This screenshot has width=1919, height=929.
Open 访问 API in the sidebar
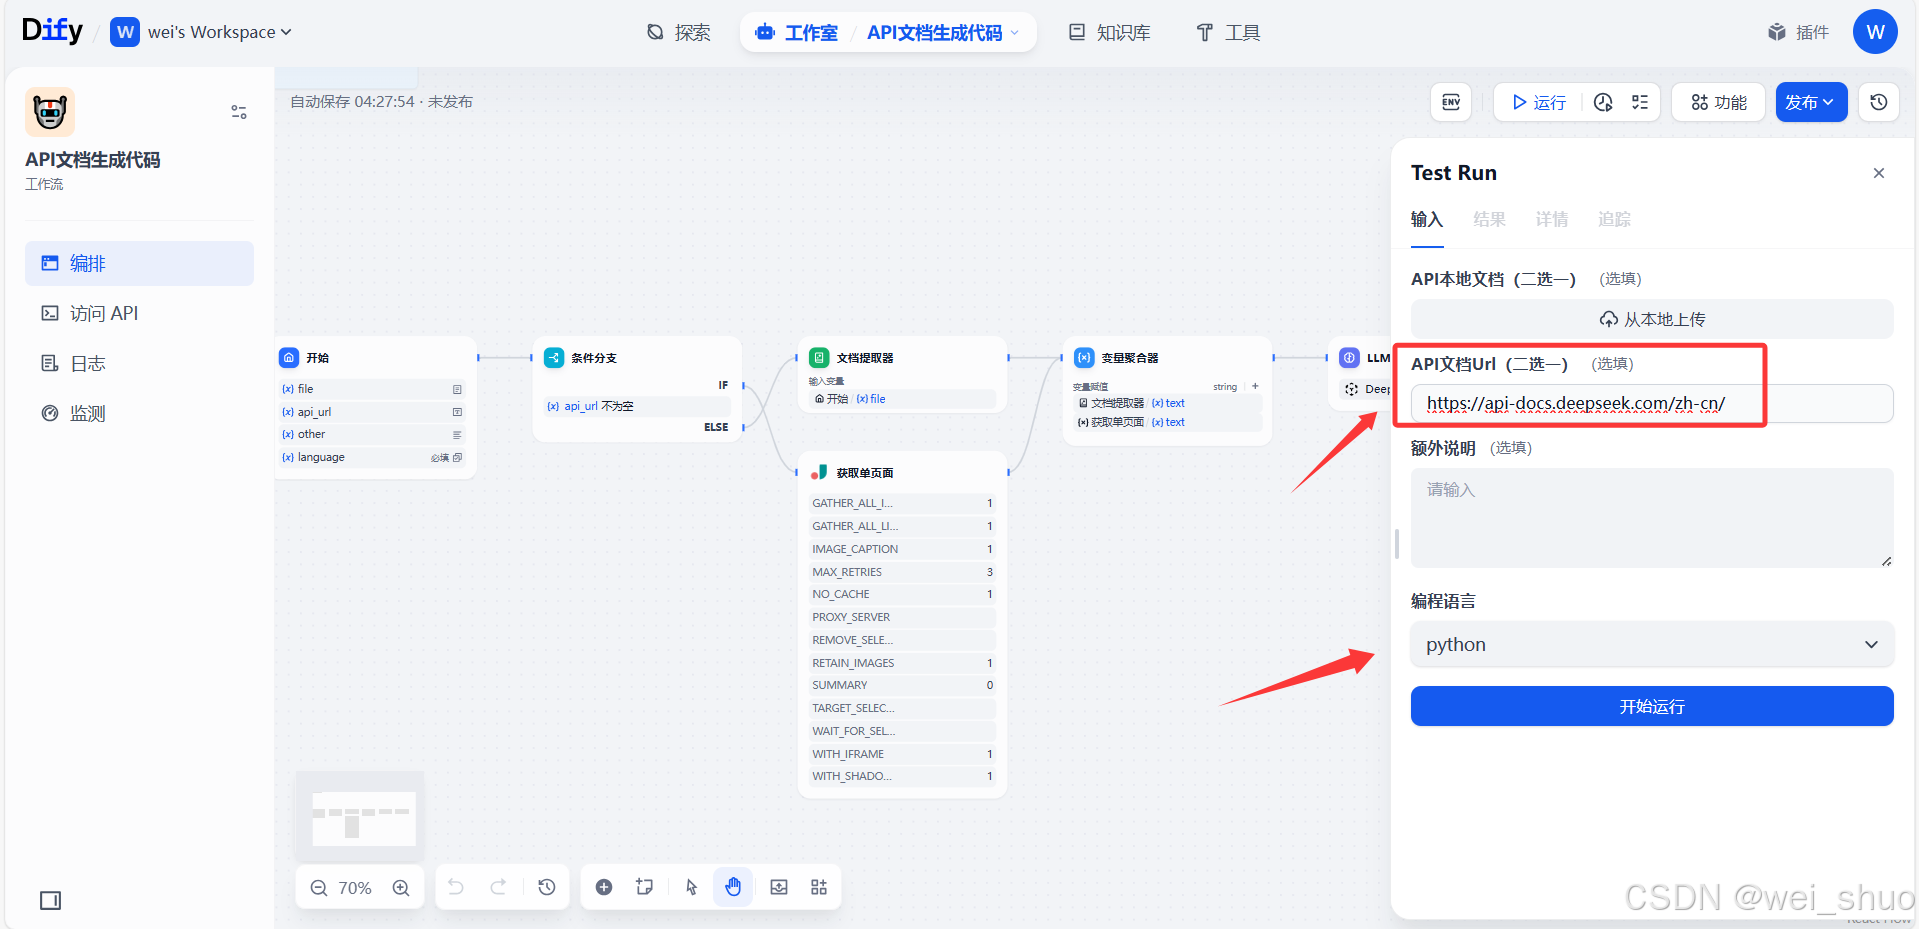pos(139,313)
